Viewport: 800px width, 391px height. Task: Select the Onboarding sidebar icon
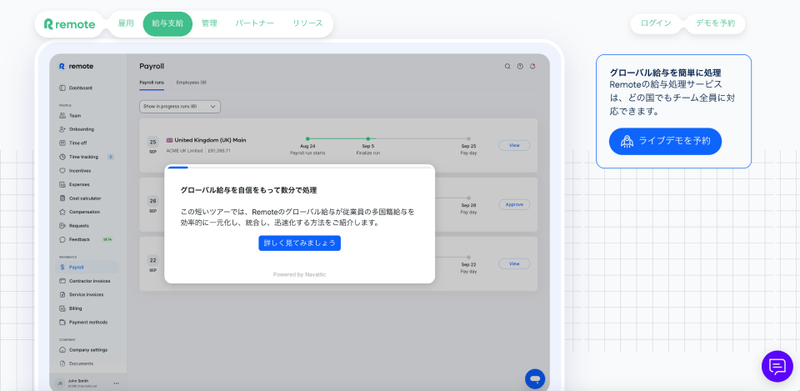tap(62, 129)
